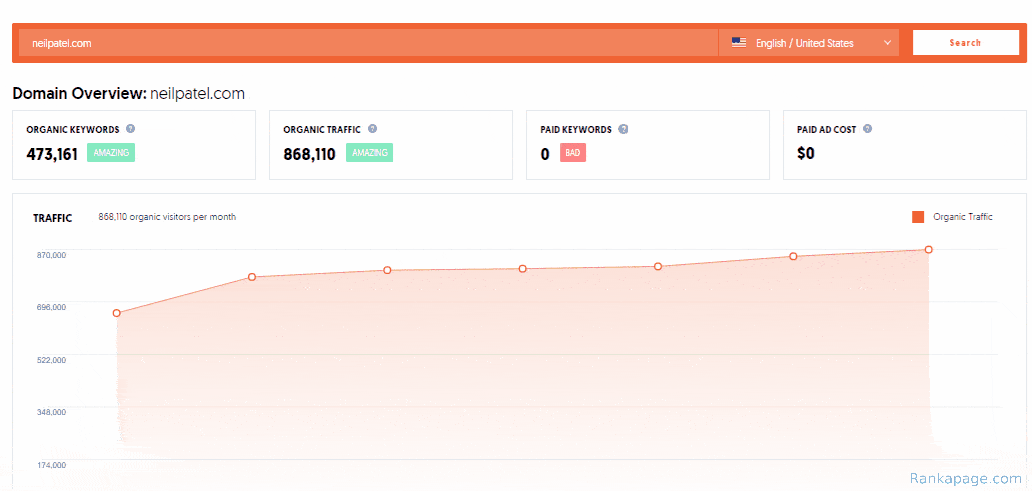Click the 868,110 organic traffic value
Viewport: 1032px width, 491px height.
[309, 154]
